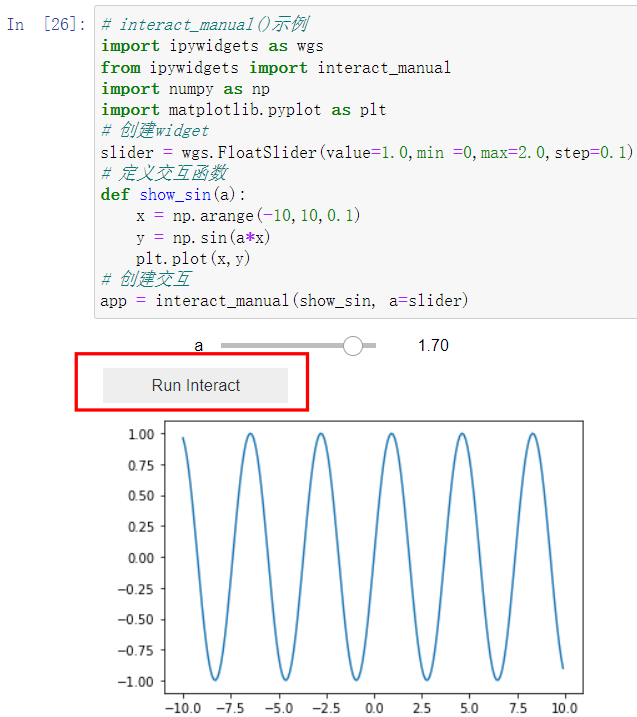Click the "x = np.arange(-10,10,0.1)" line
This screenshot has height=717, width=637.
[248, 216]
